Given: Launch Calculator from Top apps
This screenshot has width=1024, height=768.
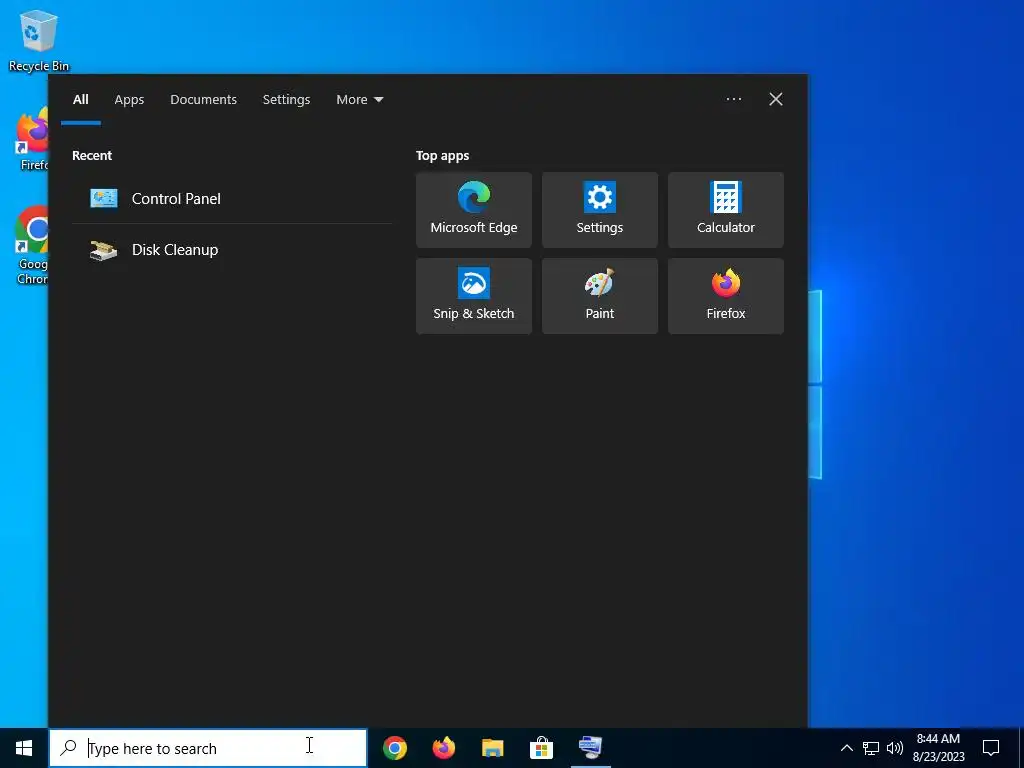Looking at the screenshot, I should (726, 210).
